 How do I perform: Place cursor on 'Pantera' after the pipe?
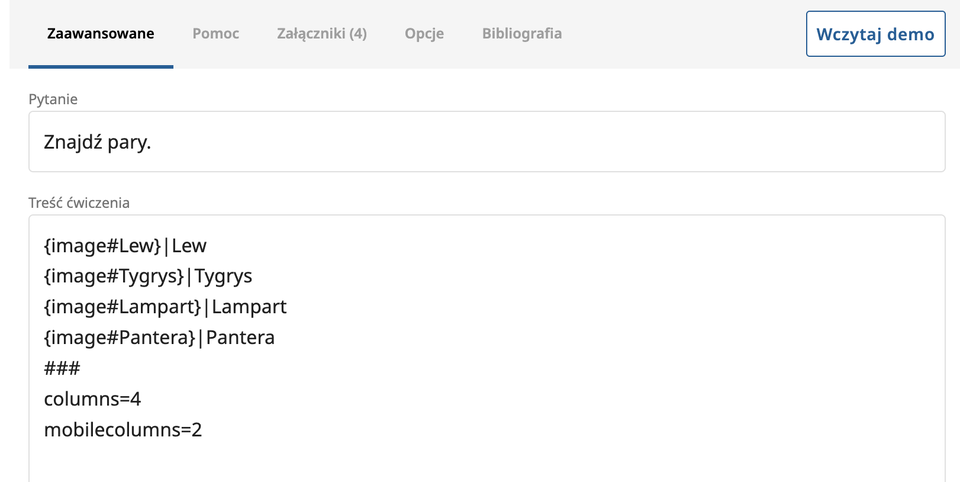coord(240,338)
